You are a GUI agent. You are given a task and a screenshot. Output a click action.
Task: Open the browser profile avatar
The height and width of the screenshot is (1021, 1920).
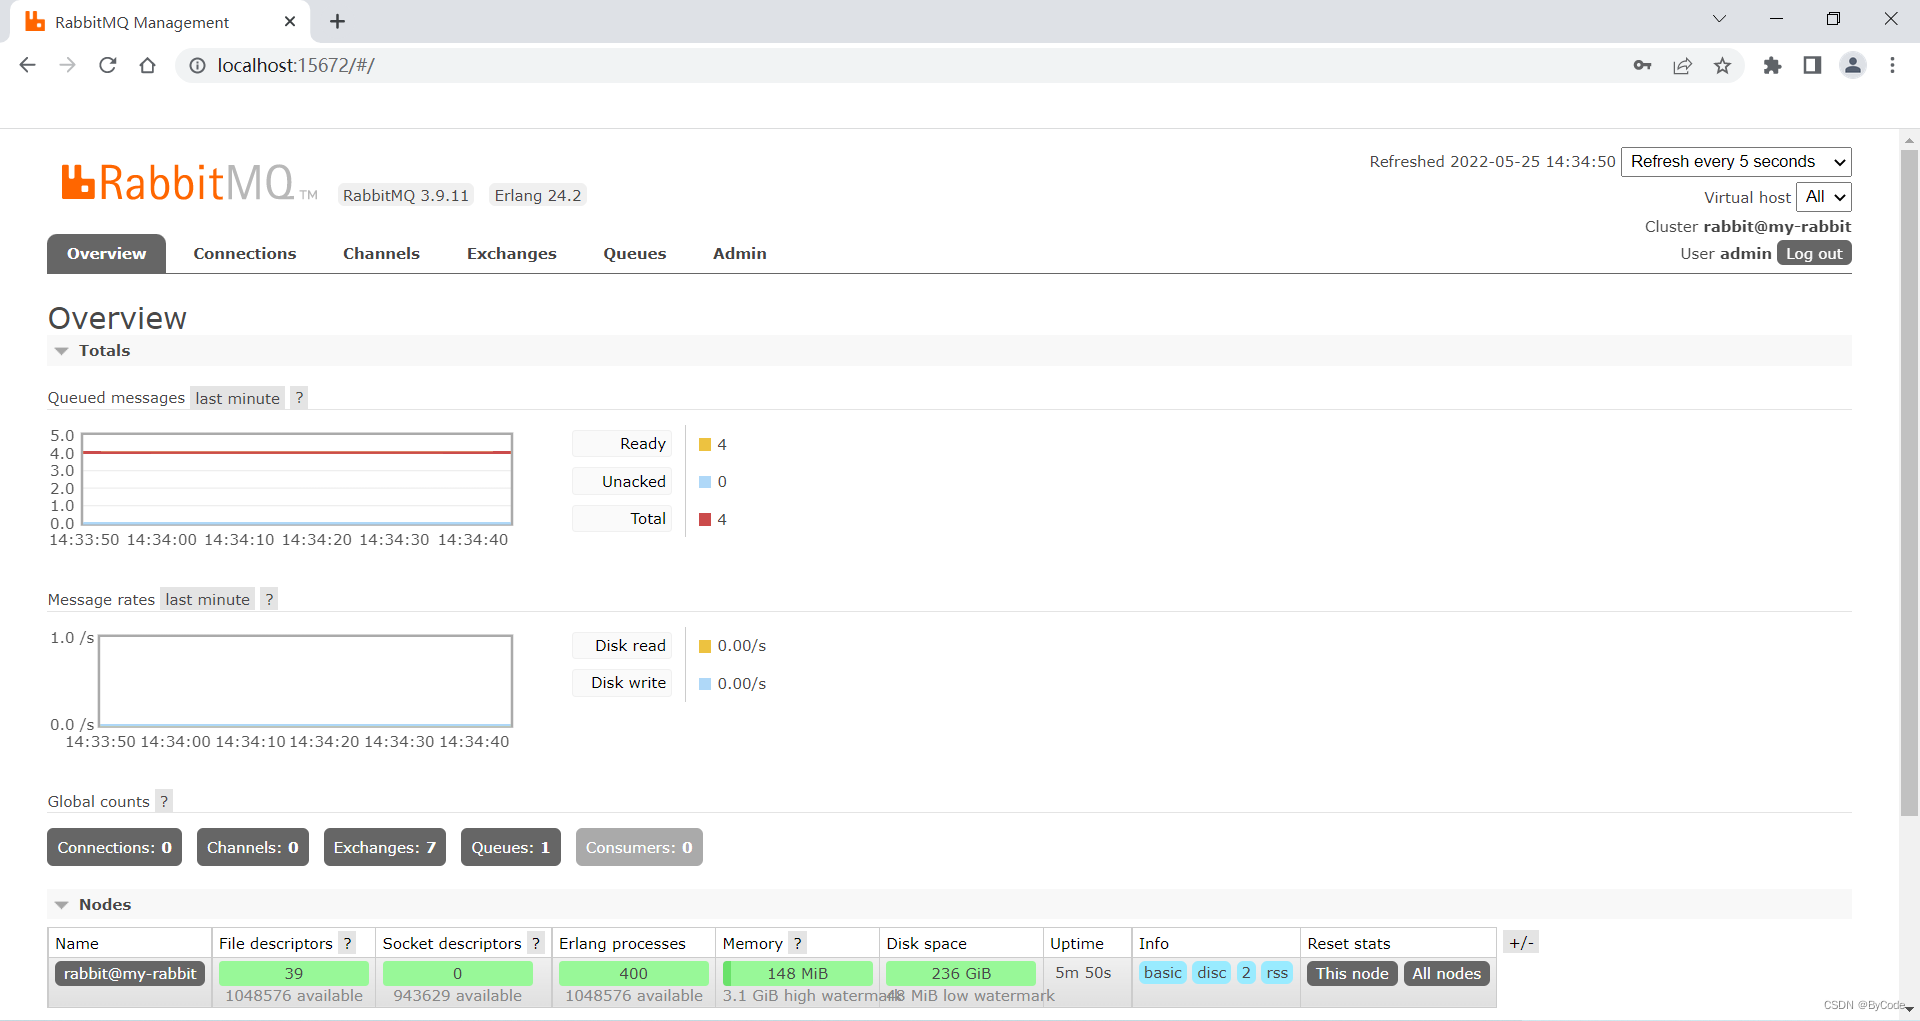[x=1853, y=65]
